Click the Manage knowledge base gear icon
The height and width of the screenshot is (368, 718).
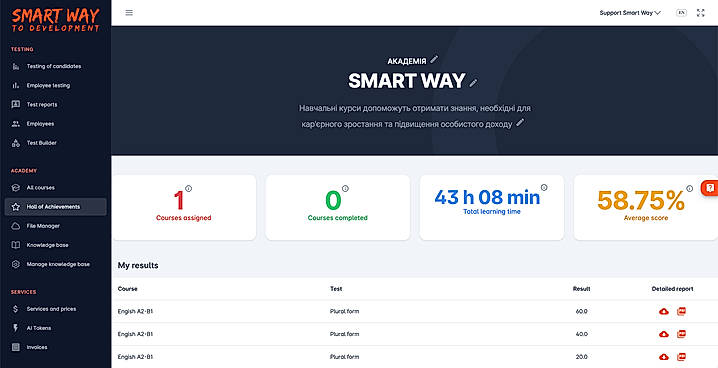pos(16,265)
